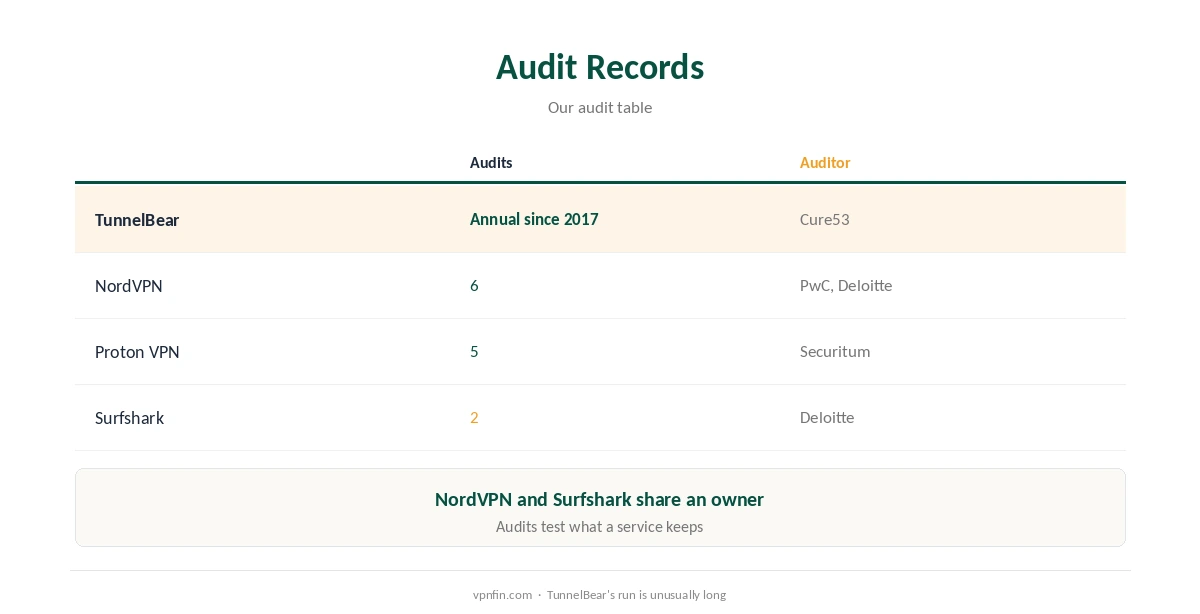Select "TunnelBear's run is unusually long" footer
This screenshot has width=1200, height=614.
tap(636, 595)
